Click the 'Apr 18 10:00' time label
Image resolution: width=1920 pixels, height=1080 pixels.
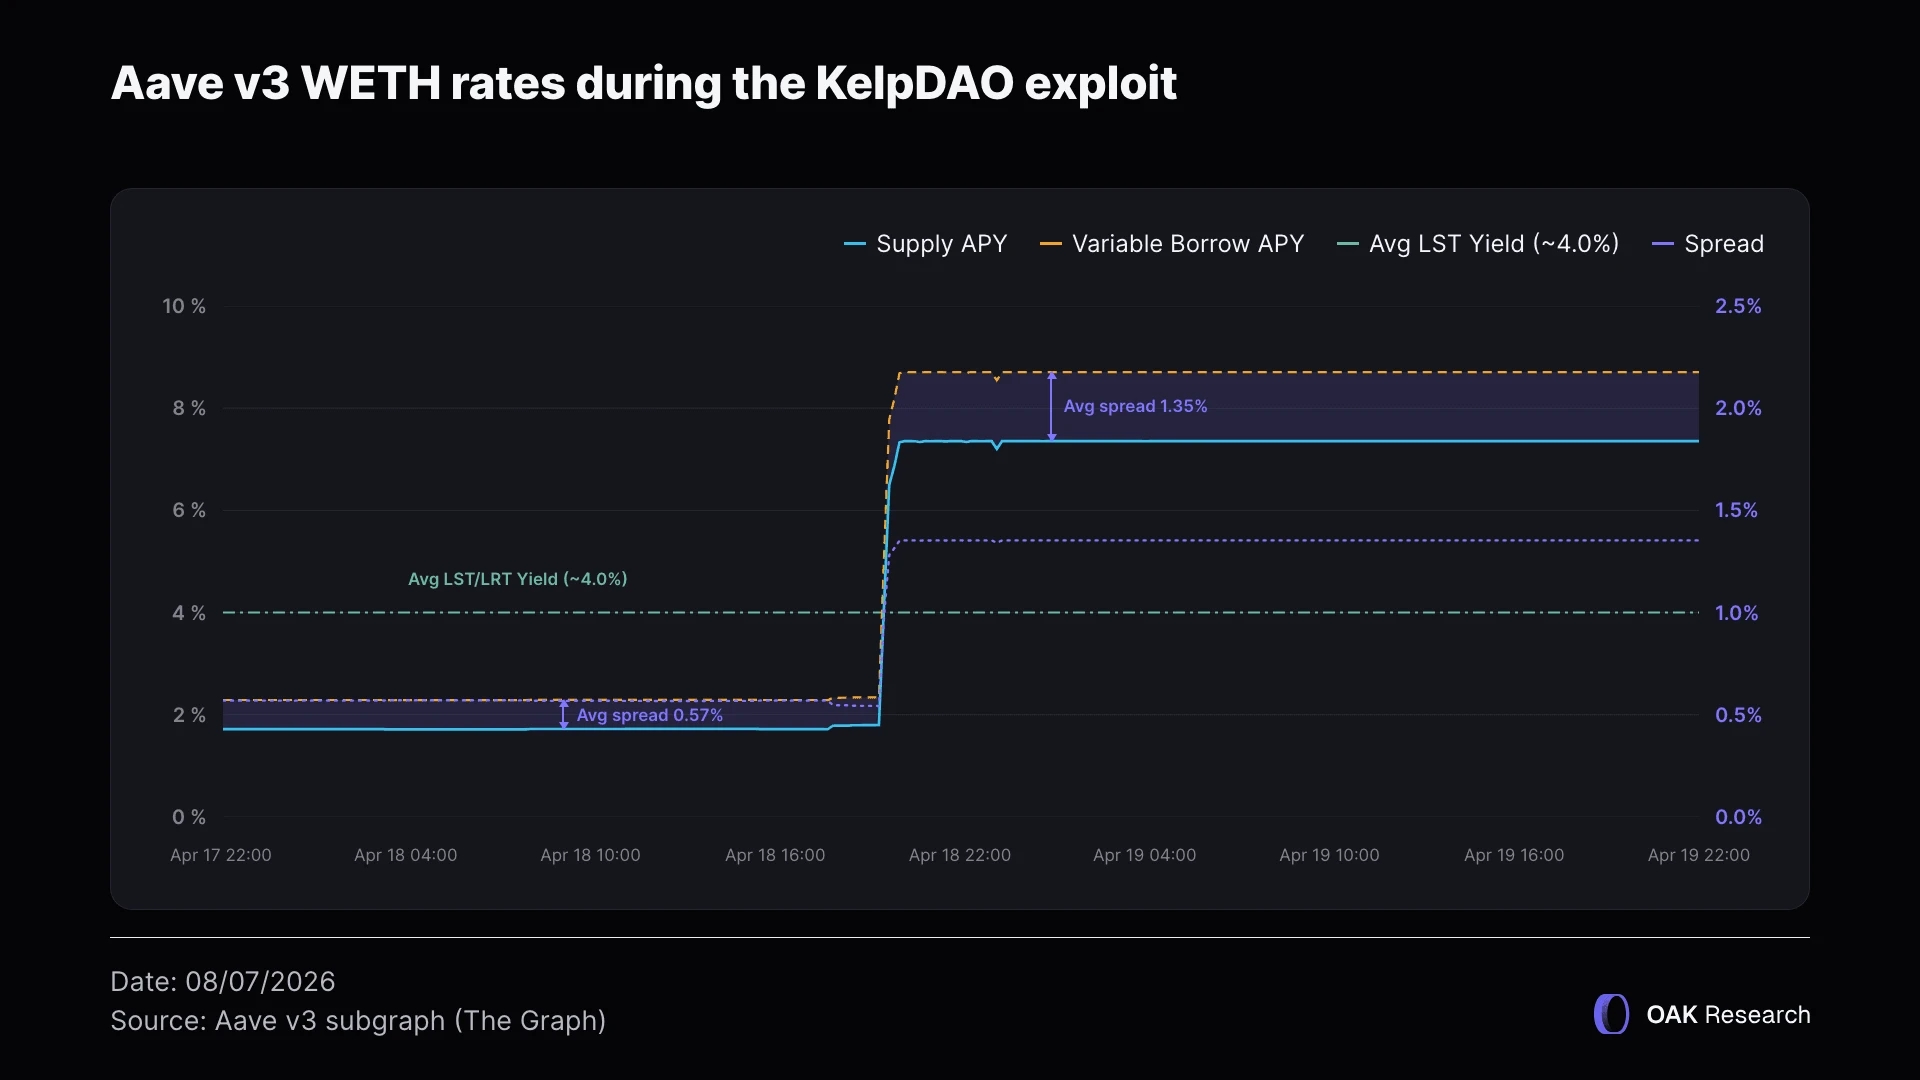590,855
